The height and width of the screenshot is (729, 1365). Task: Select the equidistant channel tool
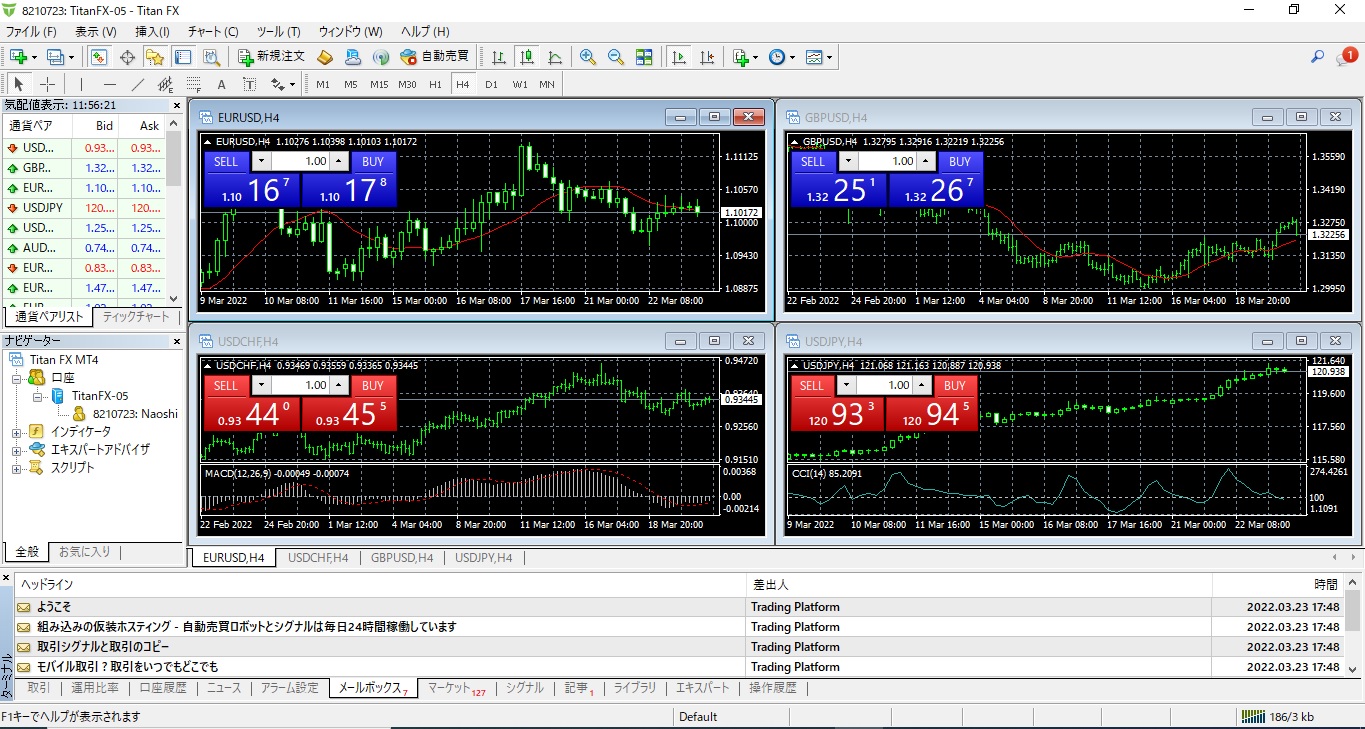coord(166,84)
